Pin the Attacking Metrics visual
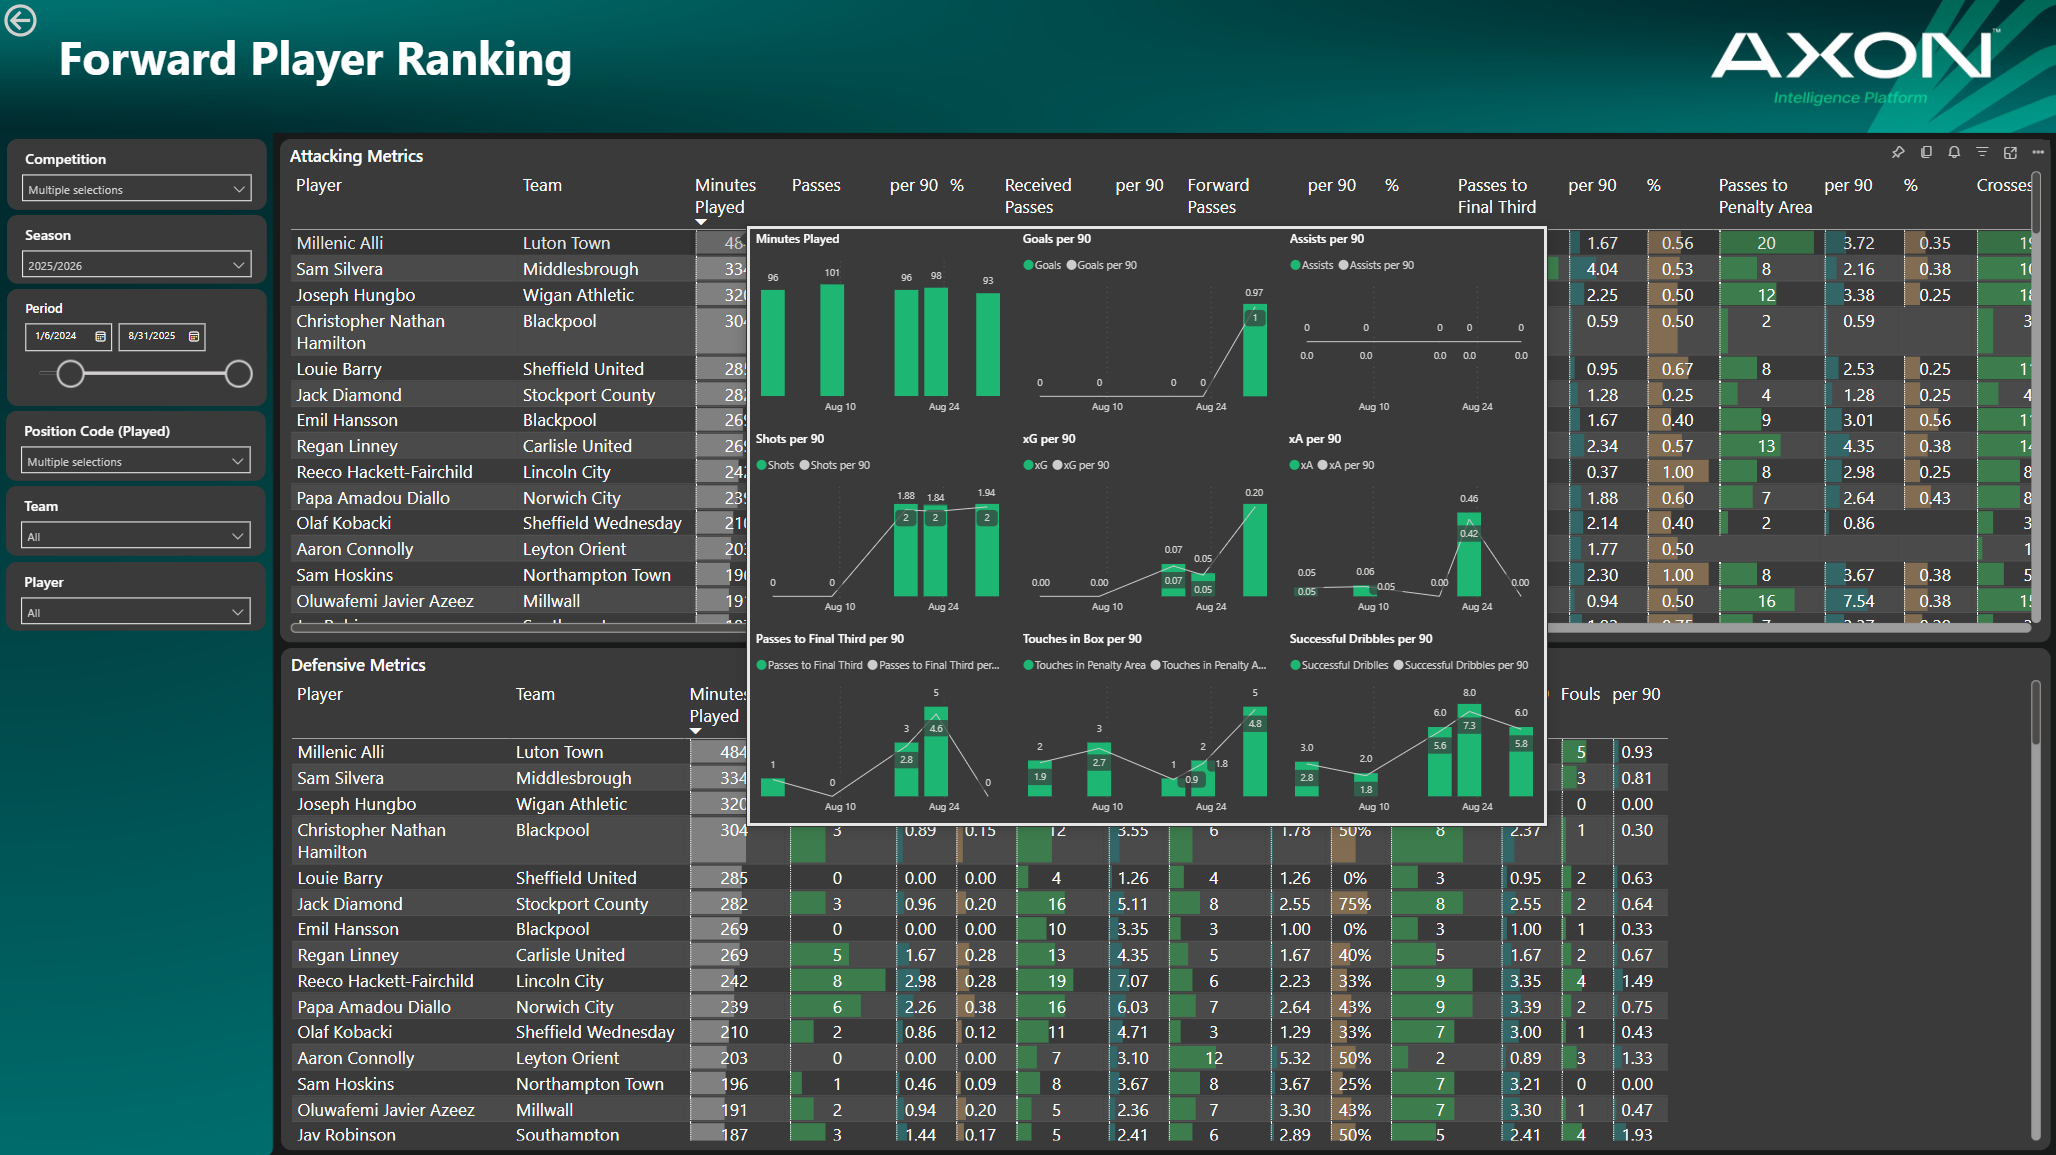The height and width of the screenshot is (1155, 2056). pos(1898,152)
